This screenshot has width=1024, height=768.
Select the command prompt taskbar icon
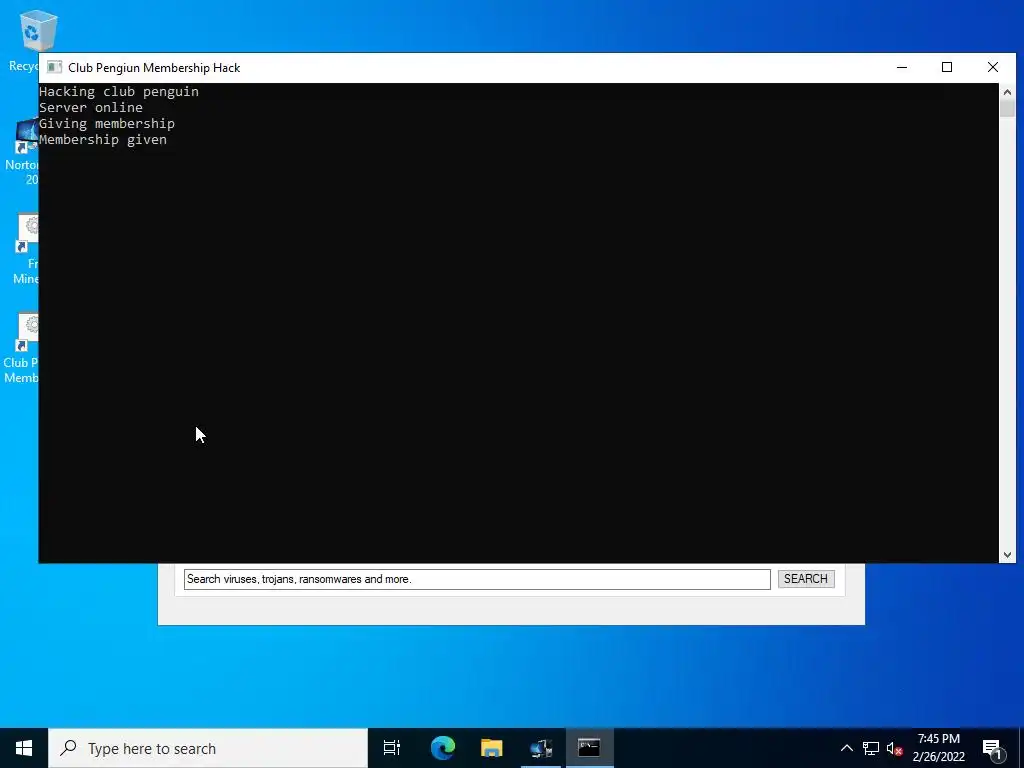click(589, 748)
